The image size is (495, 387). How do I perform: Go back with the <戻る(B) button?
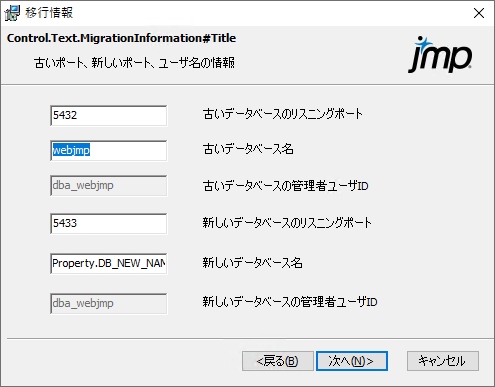pyautogui.click(x=278, y=361)
